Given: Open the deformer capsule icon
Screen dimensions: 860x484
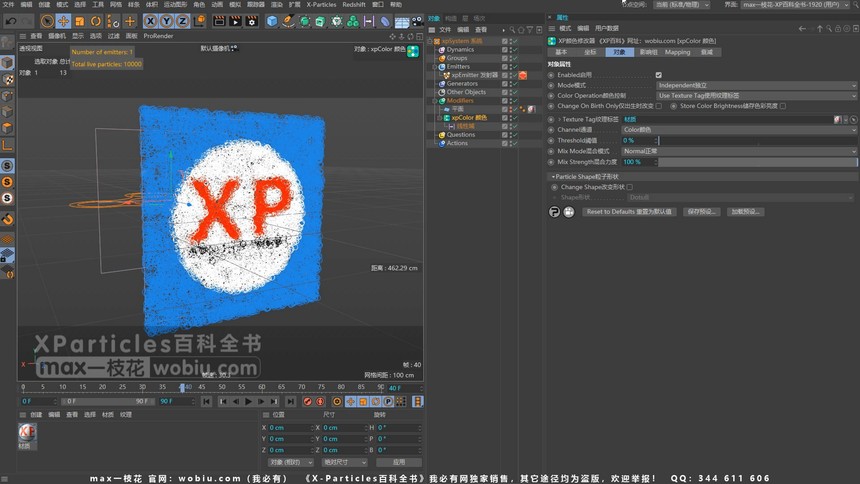Looking at the screenshot, I should pyautogui.click(x=386, y=21).
